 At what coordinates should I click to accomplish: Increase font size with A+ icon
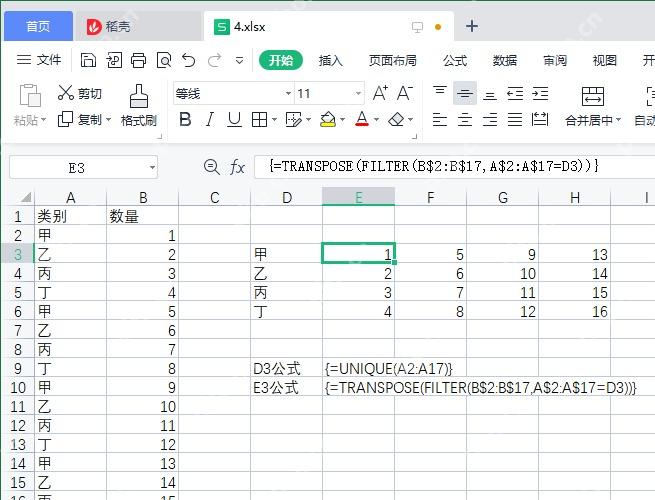380,93
